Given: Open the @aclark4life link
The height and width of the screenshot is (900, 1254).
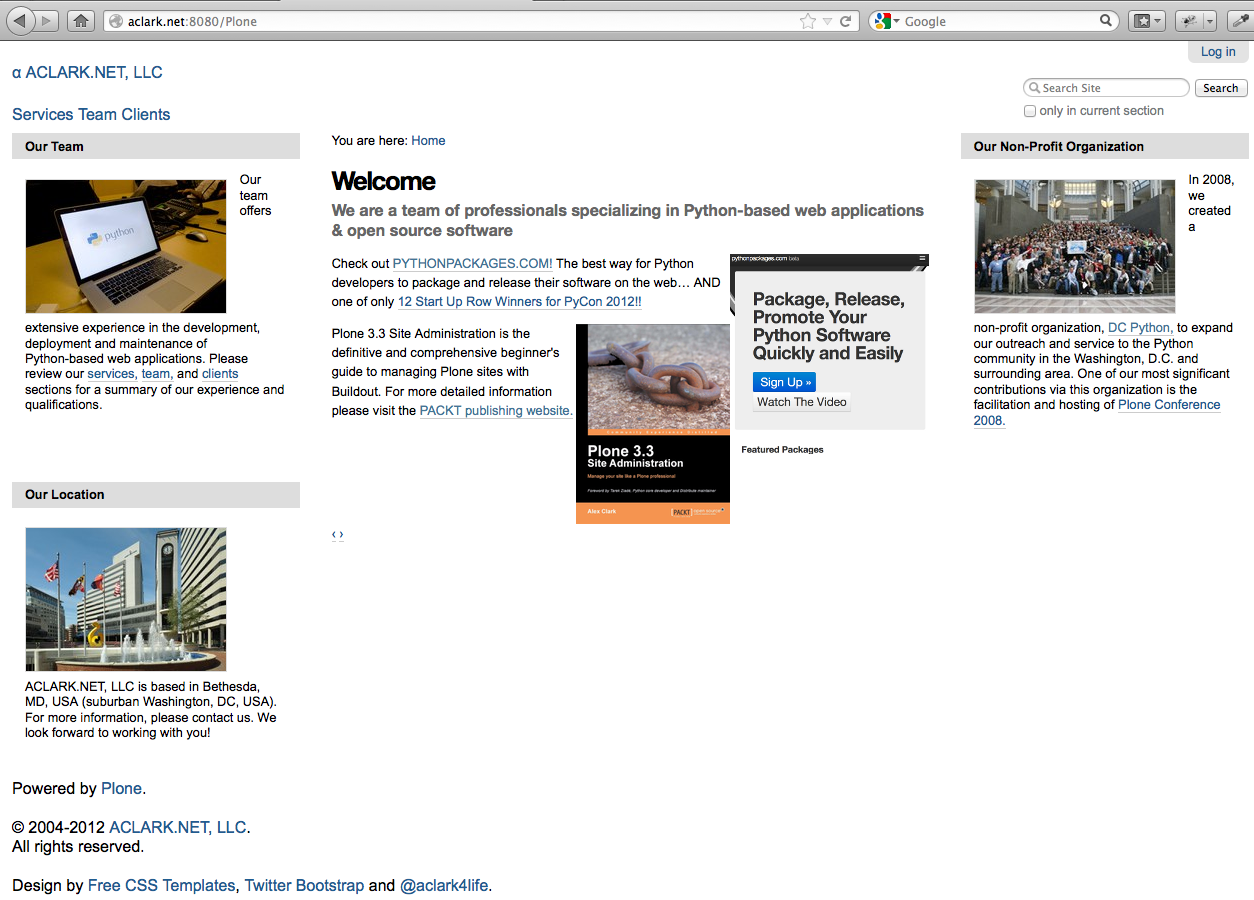Looking at the screenshot, I should click(x=444, y=885).
